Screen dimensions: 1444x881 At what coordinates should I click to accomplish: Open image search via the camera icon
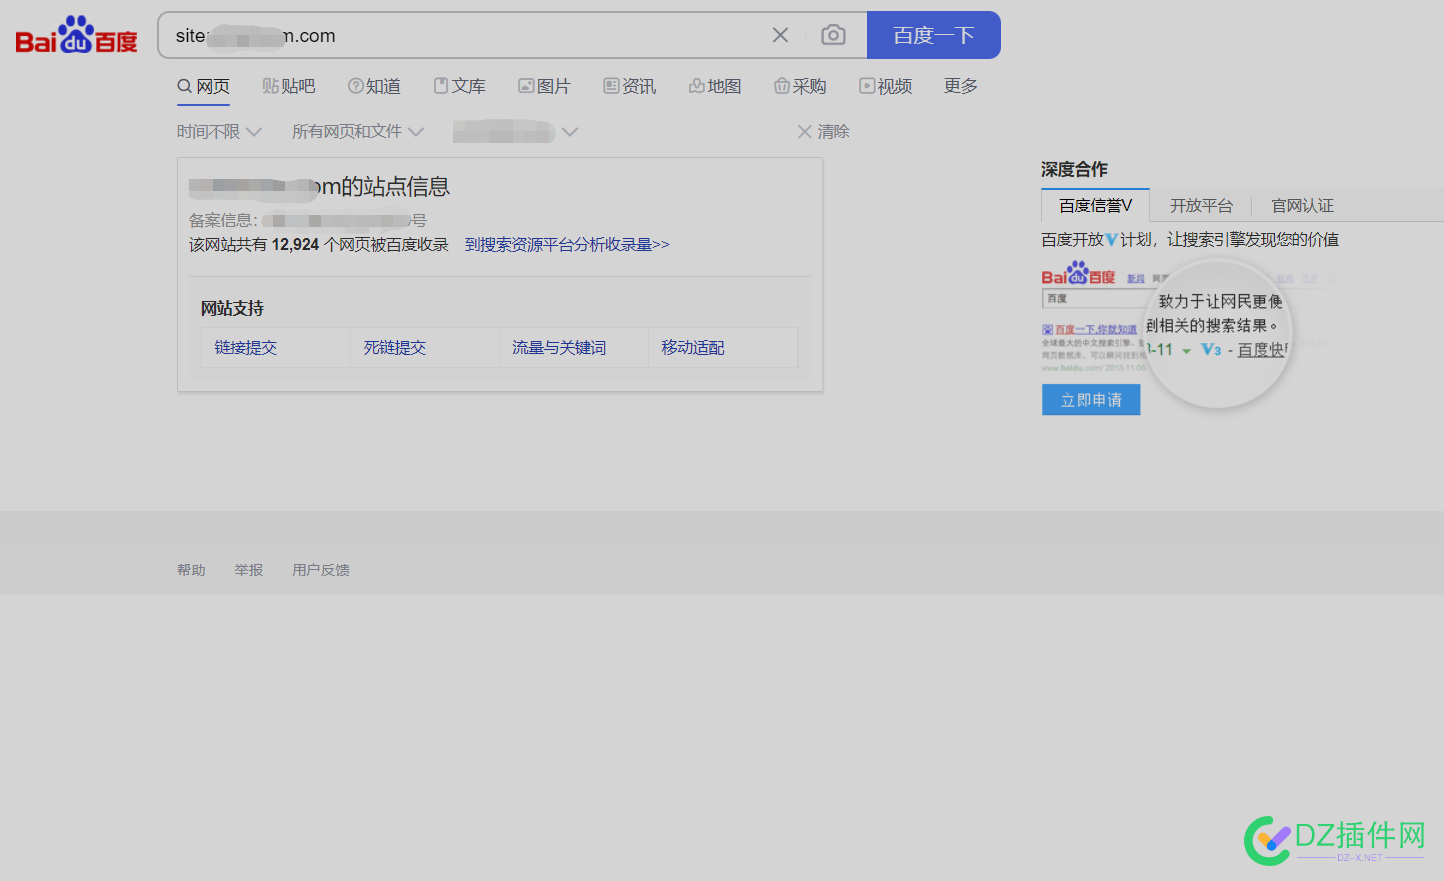(833, 35)
